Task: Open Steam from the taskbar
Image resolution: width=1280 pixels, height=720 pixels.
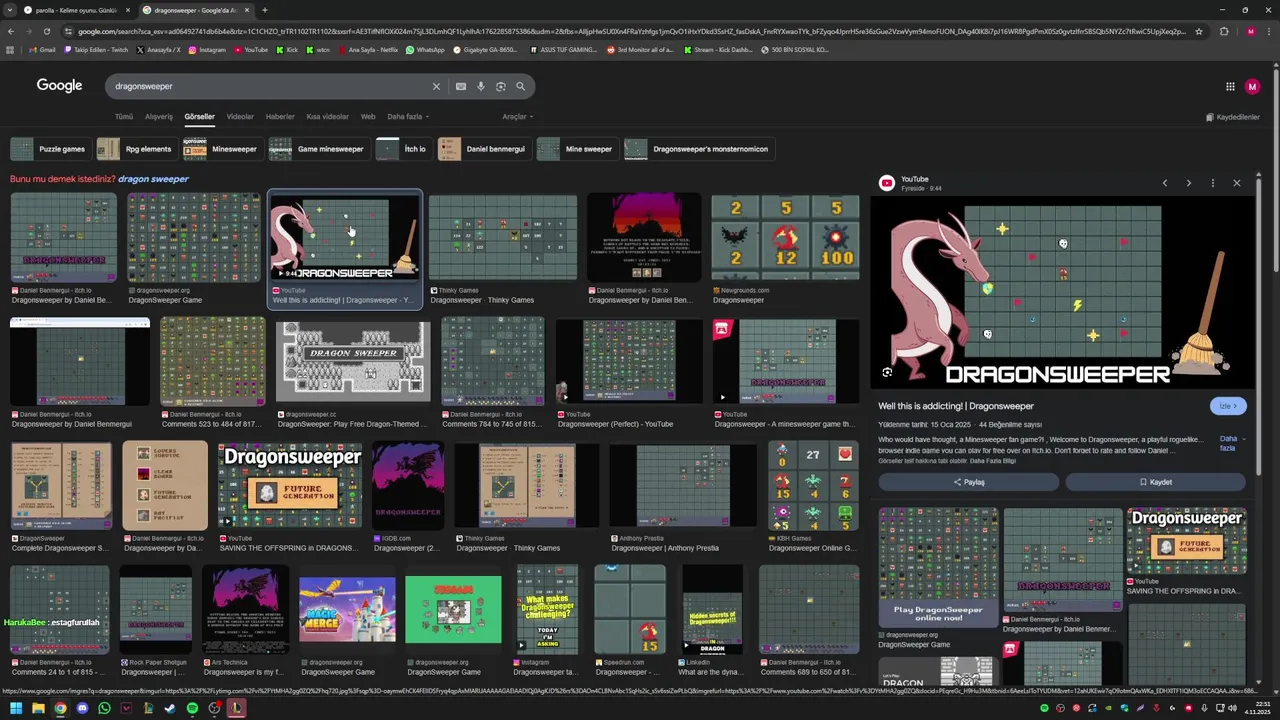Action: [170, 708]
